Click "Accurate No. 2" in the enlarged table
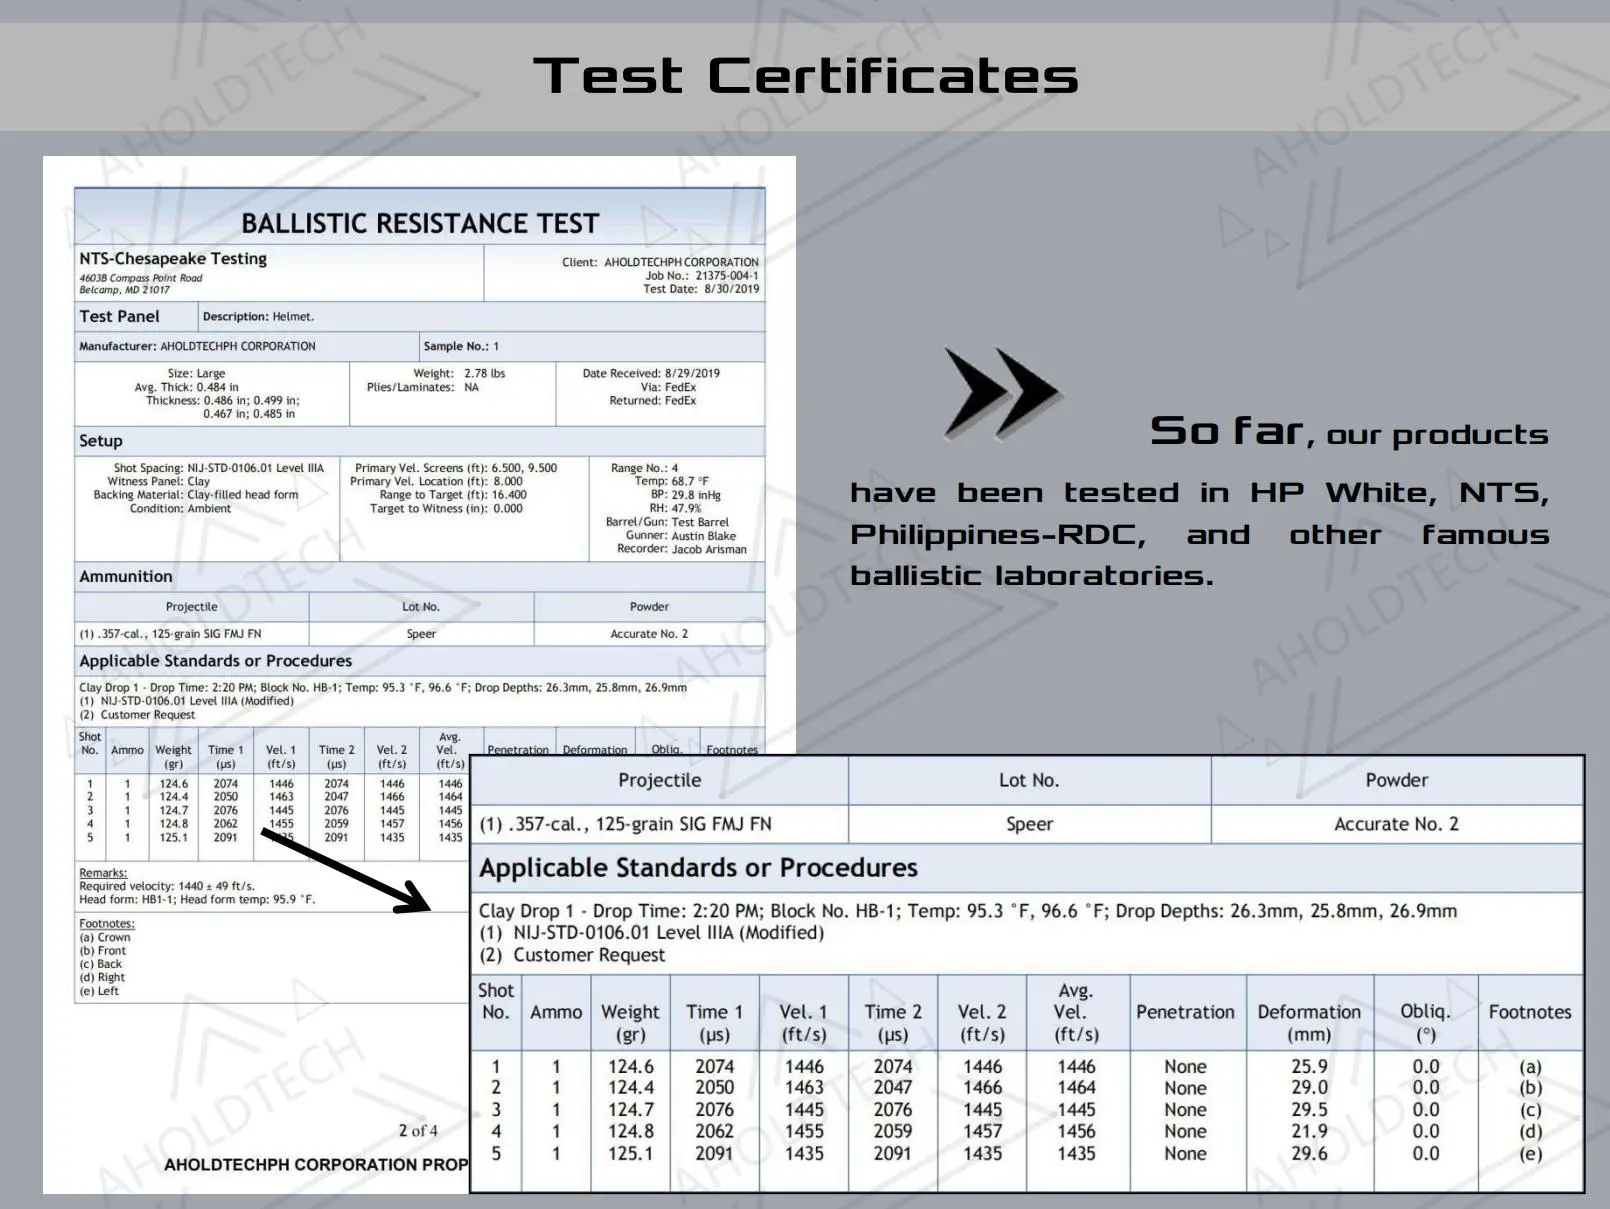The height and width of the screenshot is (1209, 1610). [x=1396, y=824]
